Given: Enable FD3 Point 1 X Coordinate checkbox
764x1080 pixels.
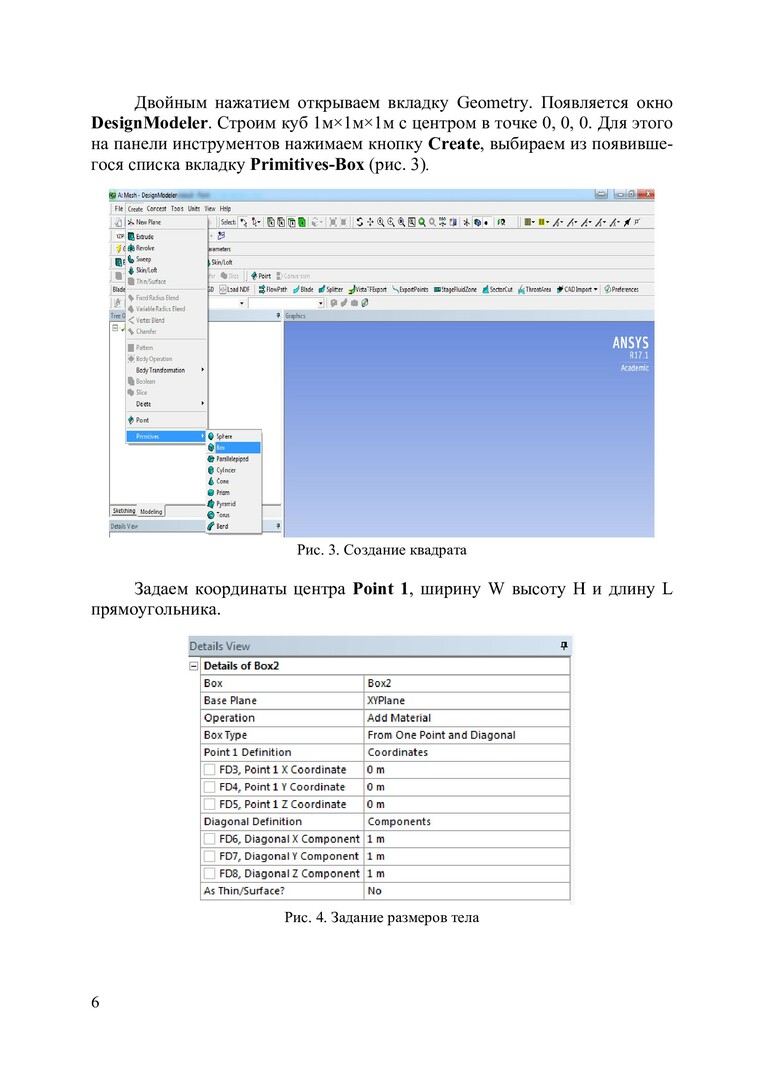Looking at the screenshot, I should click(x=210, y=770).
